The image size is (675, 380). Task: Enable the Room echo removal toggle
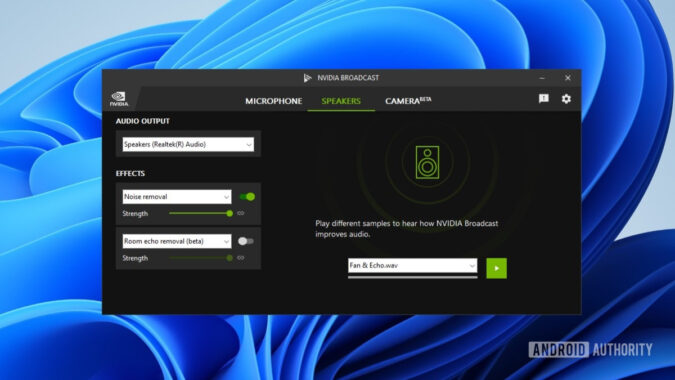tap(246, 241)
